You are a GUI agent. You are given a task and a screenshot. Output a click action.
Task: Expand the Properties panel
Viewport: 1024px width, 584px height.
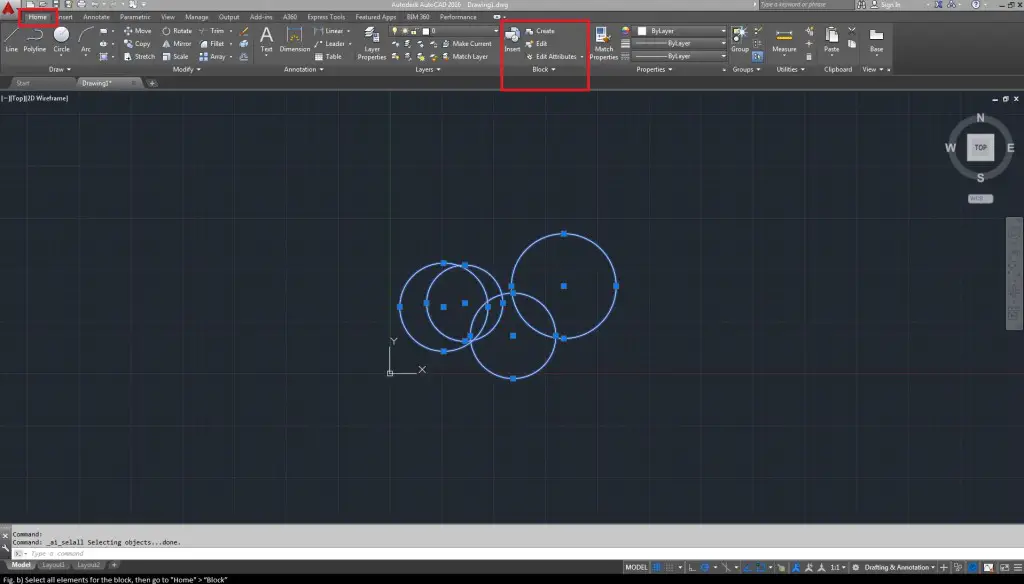click(654, 69)
